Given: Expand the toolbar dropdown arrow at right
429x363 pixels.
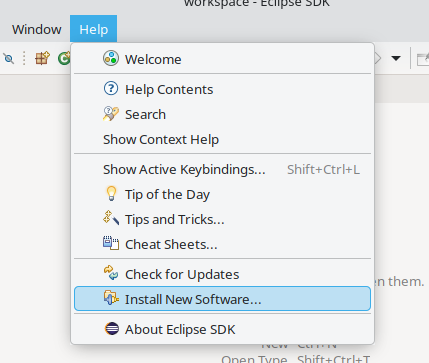Looking at the screenshot, I should pos(396,58).
